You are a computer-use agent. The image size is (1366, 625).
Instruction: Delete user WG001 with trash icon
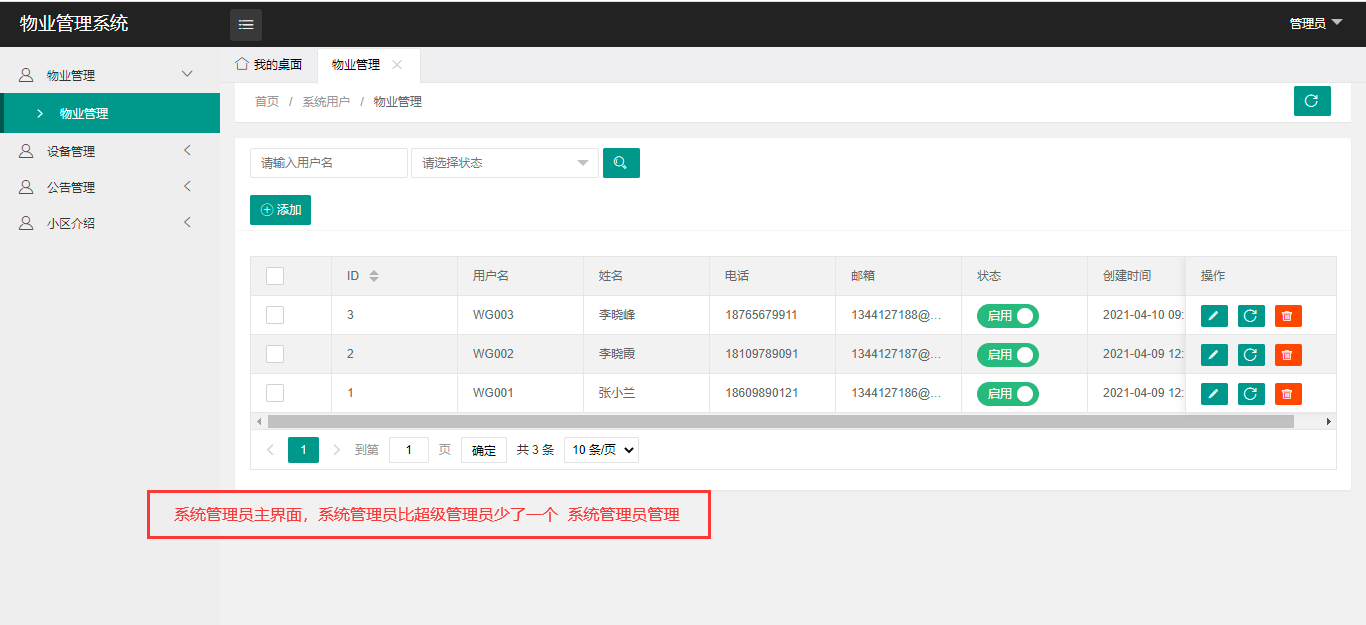click(x=1288, y=394)
